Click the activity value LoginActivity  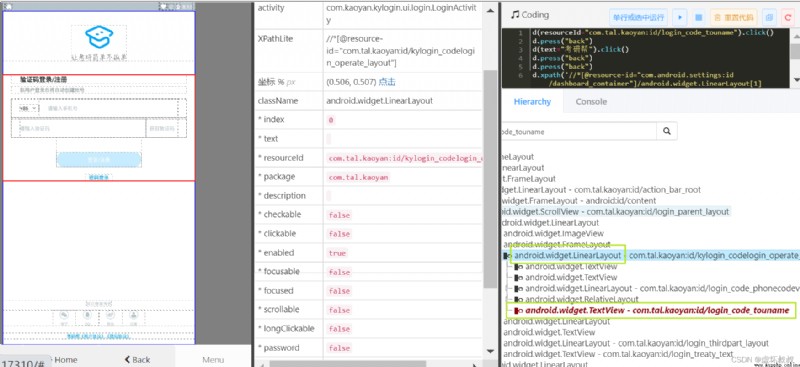click(x=401, y=14)
